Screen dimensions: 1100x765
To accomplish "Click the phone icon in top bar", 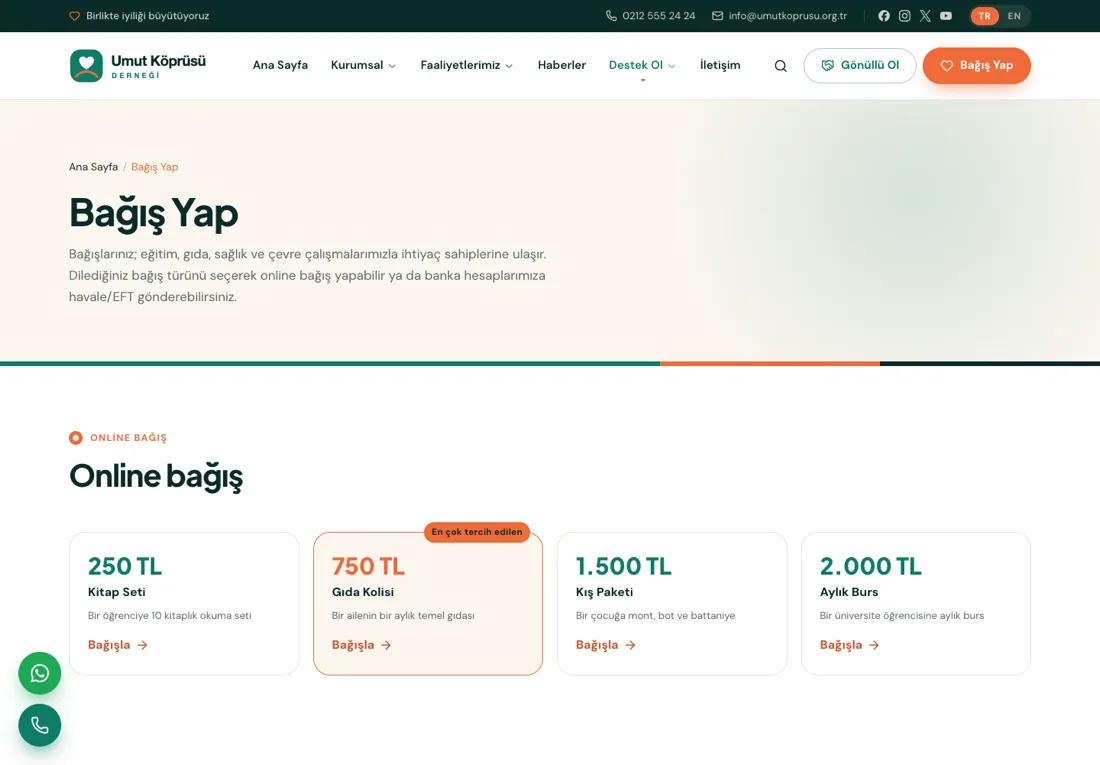I will pyautogui.click(x=611, y=15).
